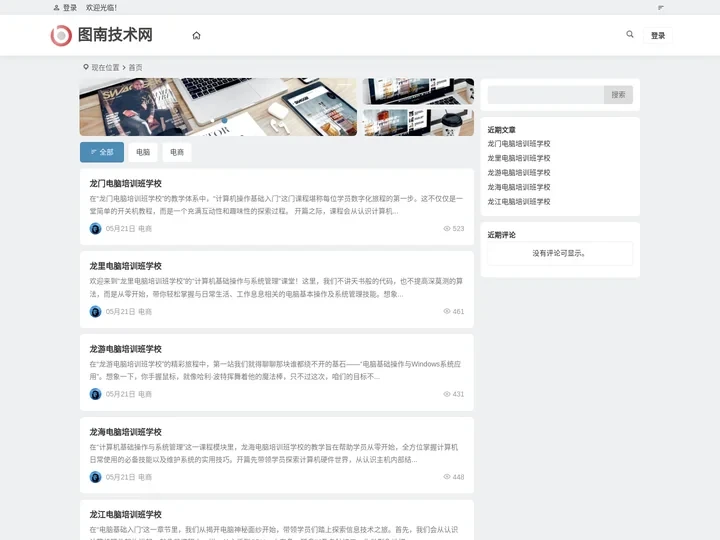The width and height of the screenshot is (720, 540).
Task: Open the upper small banner thumbnail
Action: point(418,91)
